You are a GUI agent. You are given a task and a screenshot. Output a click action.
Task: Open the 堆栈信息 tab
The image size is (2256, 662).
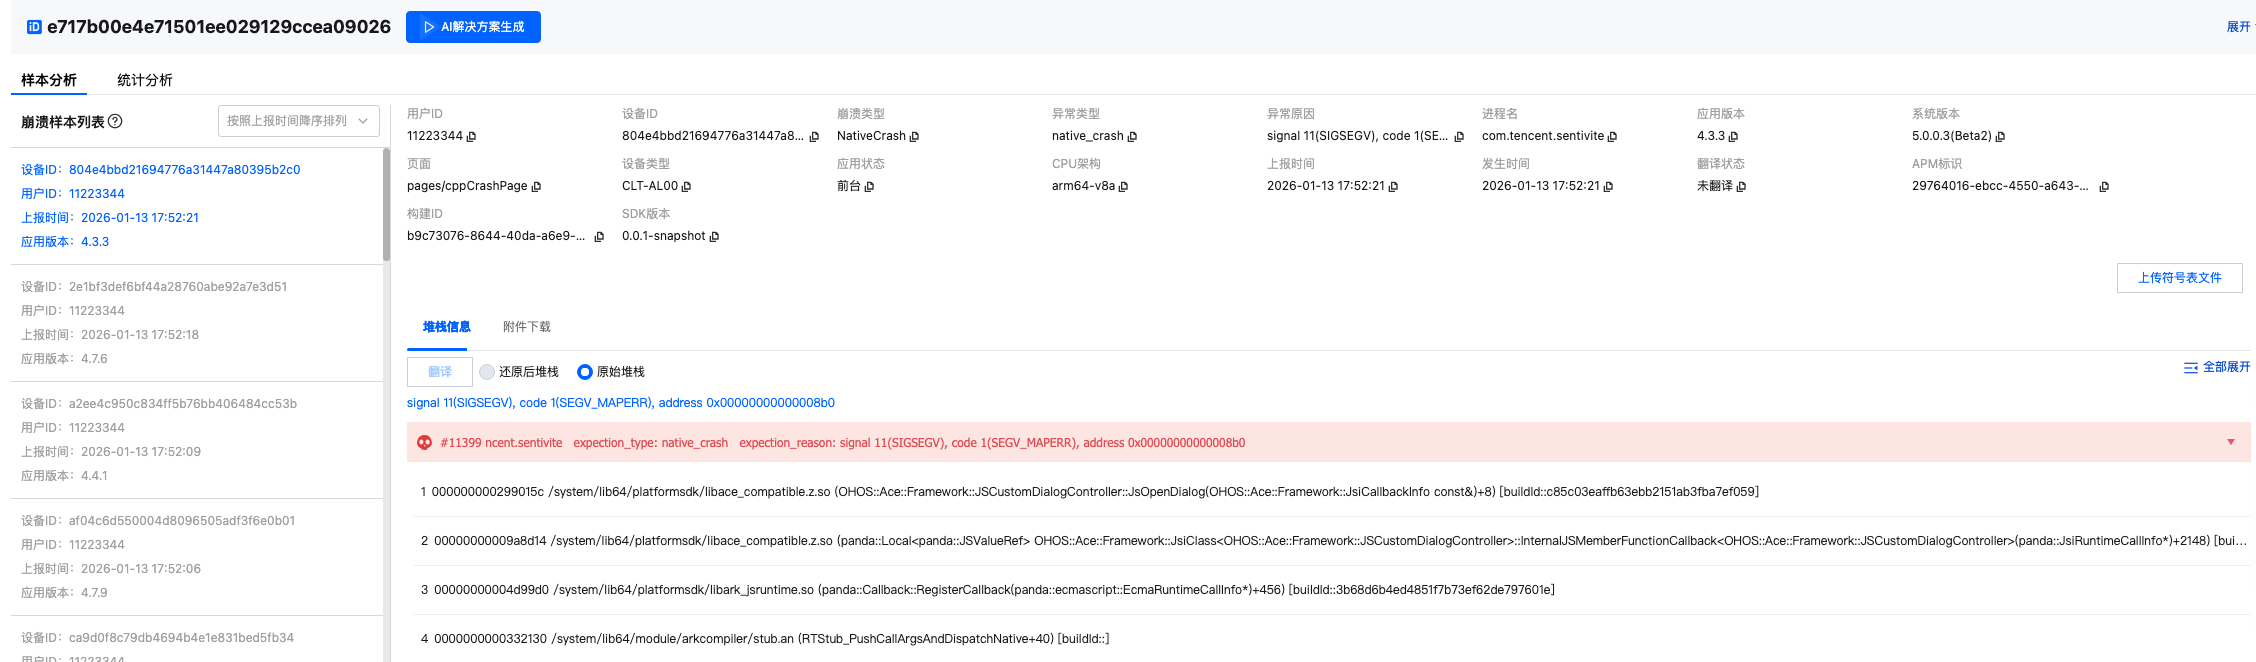pyautogui.click(x=446, y=327)
